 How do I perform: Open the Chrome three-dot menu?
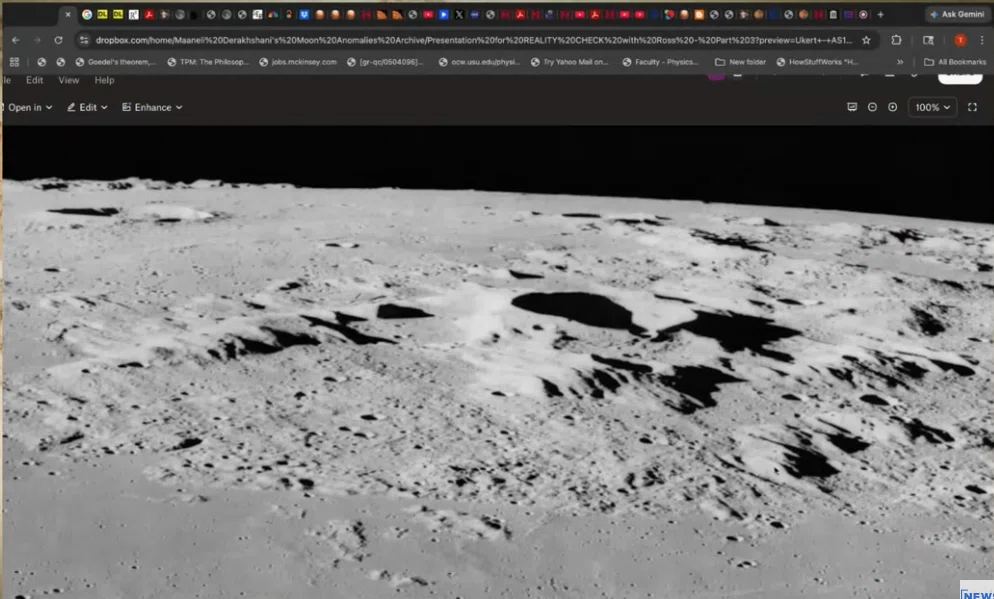pyautogui.click(x=981, y=40)
